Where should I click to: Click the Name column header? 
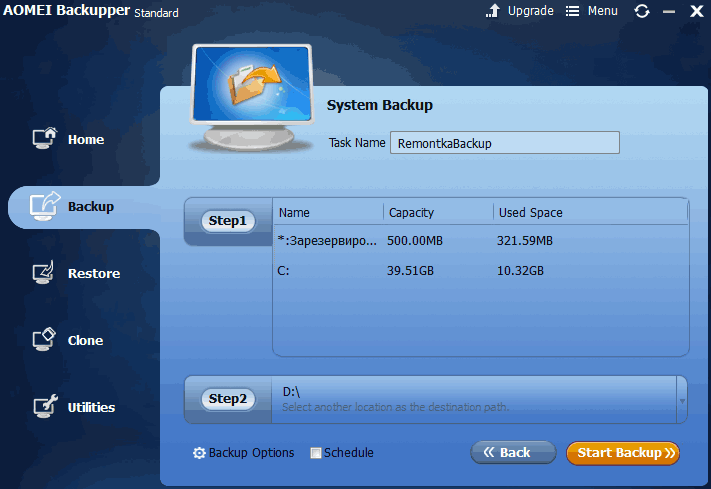point(329,212)
